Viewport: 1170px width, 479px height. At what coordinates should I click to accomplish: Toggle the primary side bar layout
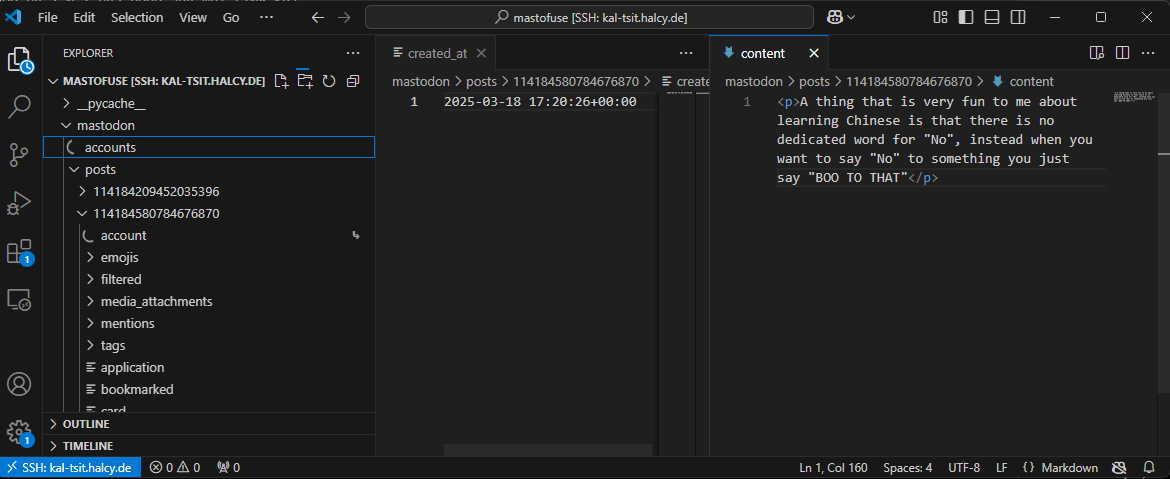[x=964, y=17]
